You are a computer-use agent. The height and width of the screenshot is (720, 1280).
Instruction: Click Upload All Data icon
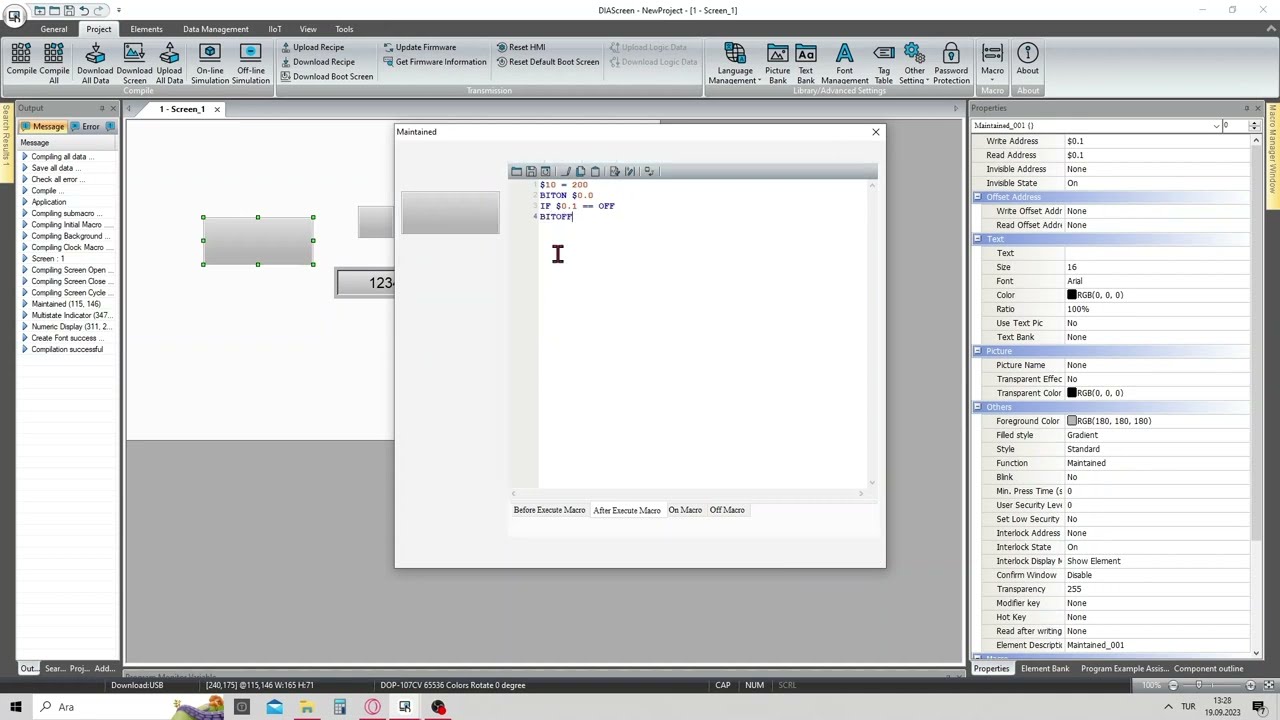(169, 63)
